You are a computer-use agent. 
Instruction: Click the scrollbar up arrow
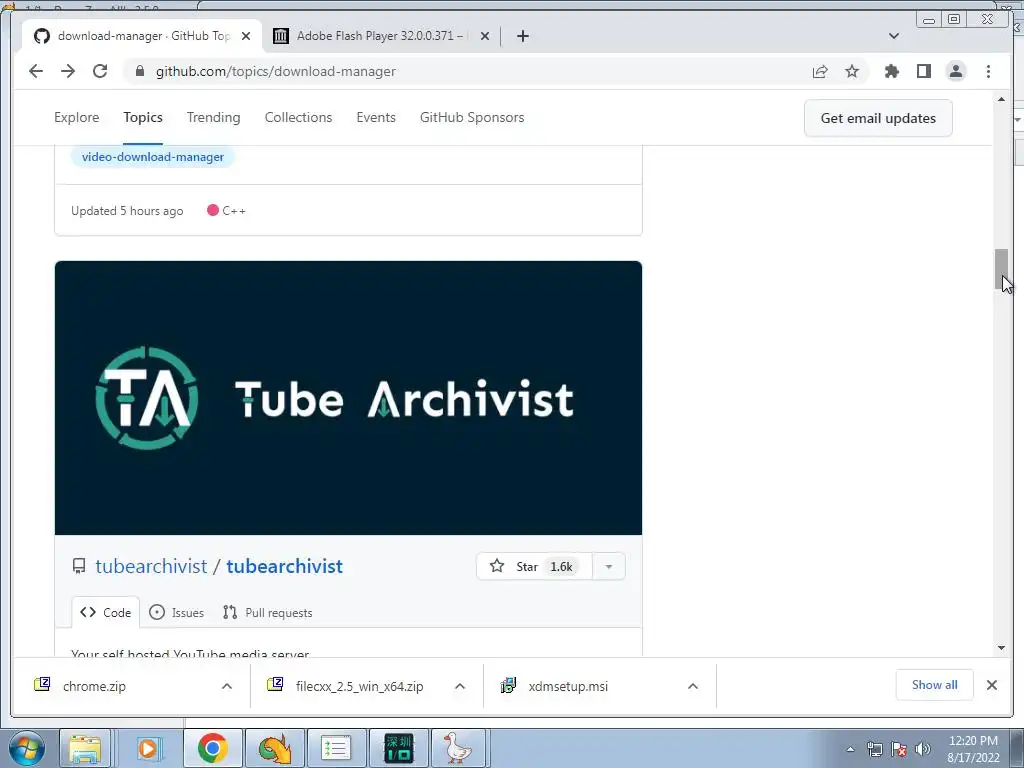click(x=1001, y=99)
